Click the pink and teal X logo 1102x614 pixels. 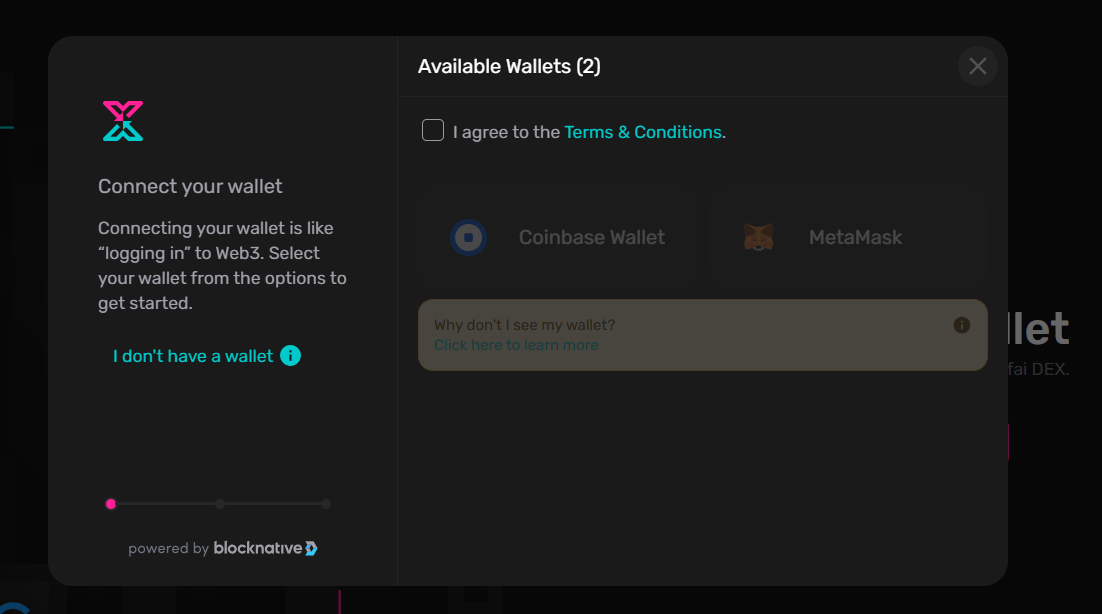pos(123,121)
